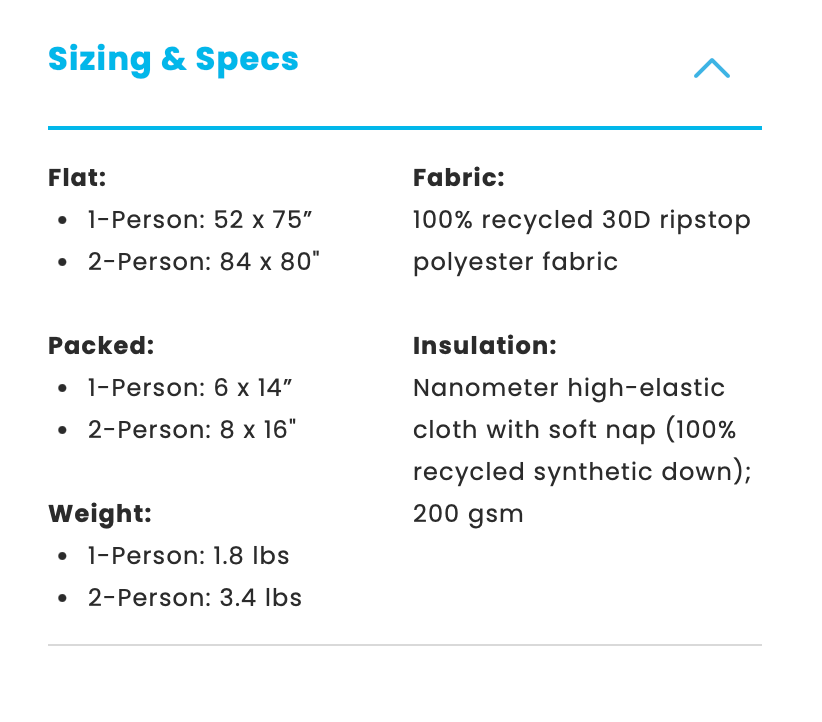
Task: Select the Fabric: label
Action: click(458, 178)
